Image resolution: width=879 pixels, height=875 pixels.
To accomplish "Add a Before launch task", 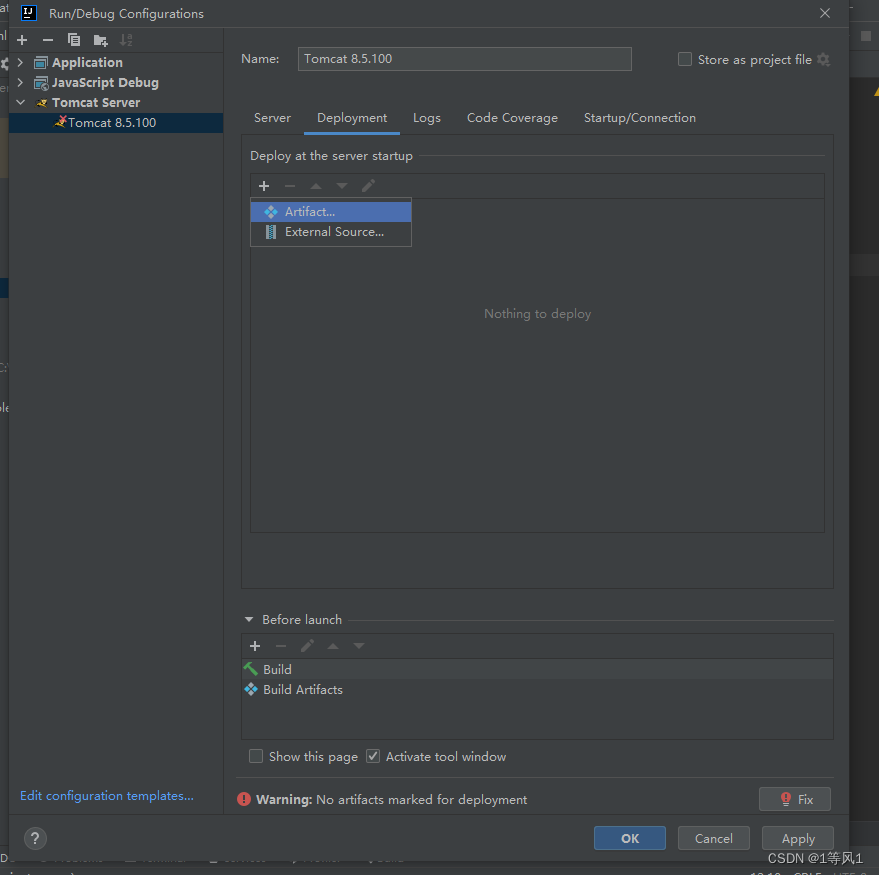I will 255,646.
